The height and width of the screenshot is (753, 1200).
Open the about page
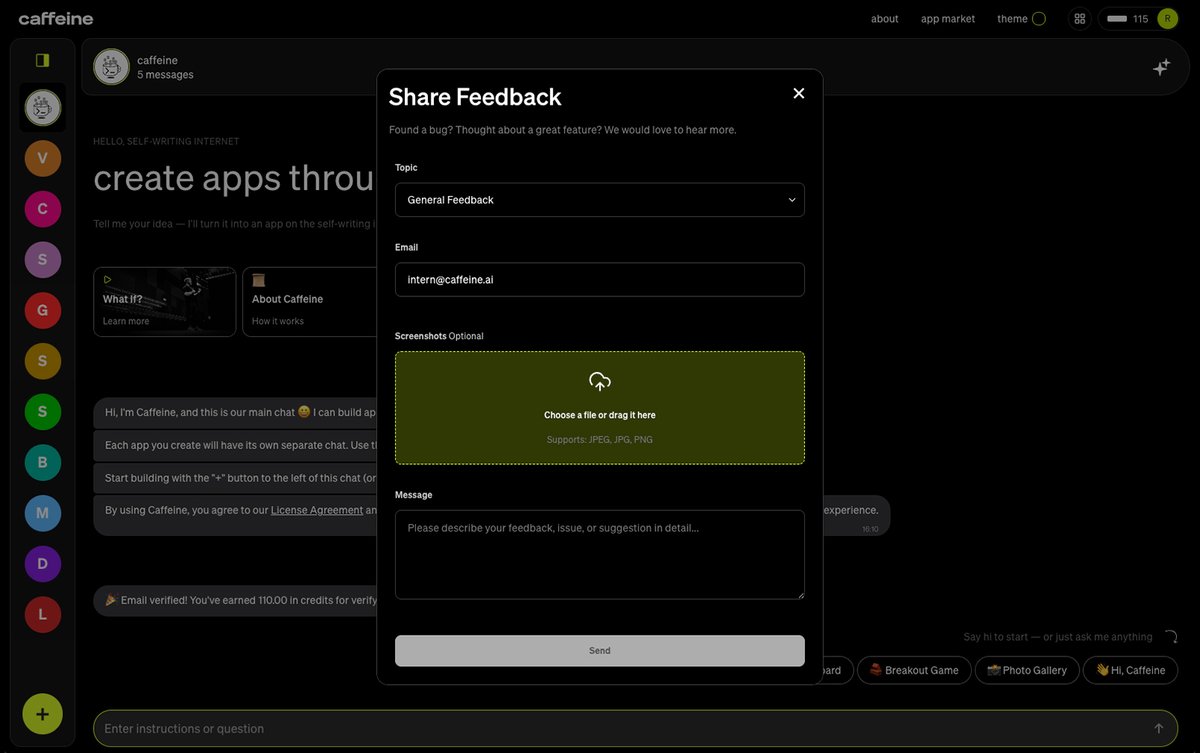pos(885,19)
